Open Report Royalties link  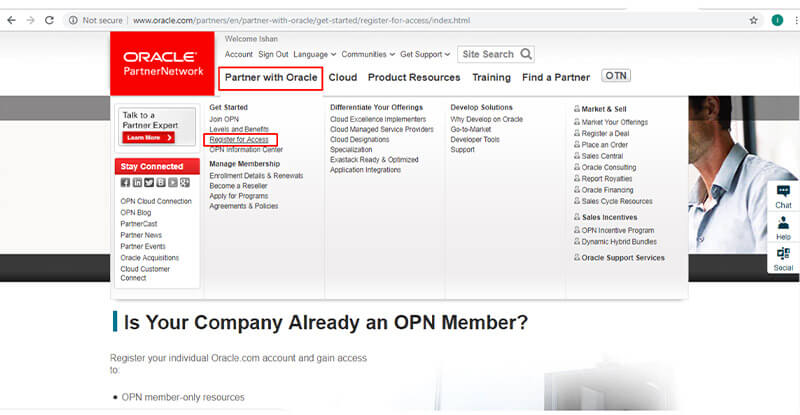pos(607,179)
